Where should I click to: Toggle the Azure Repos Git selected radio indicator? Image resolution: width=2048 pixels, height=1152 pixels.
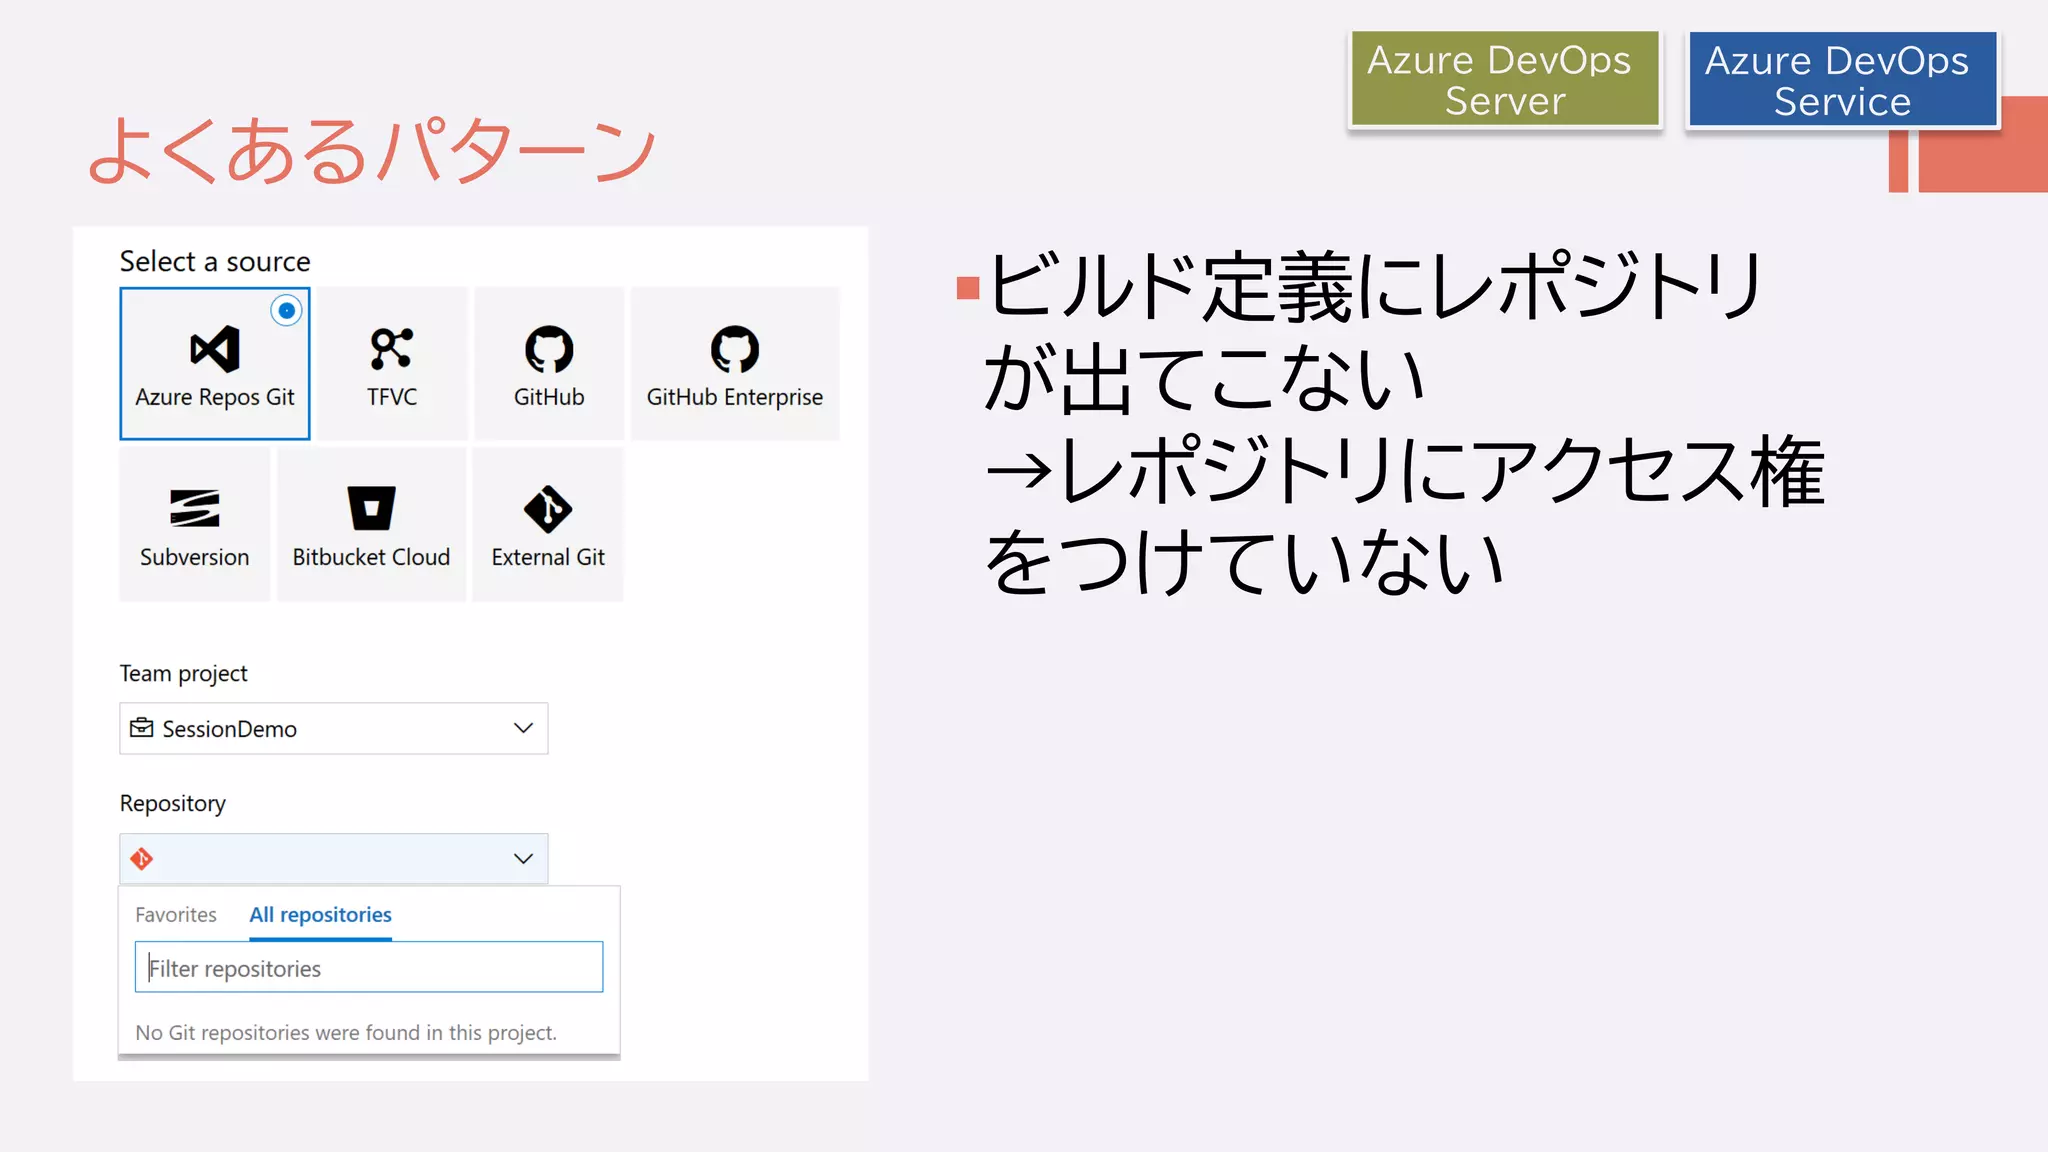pos(287,311)
